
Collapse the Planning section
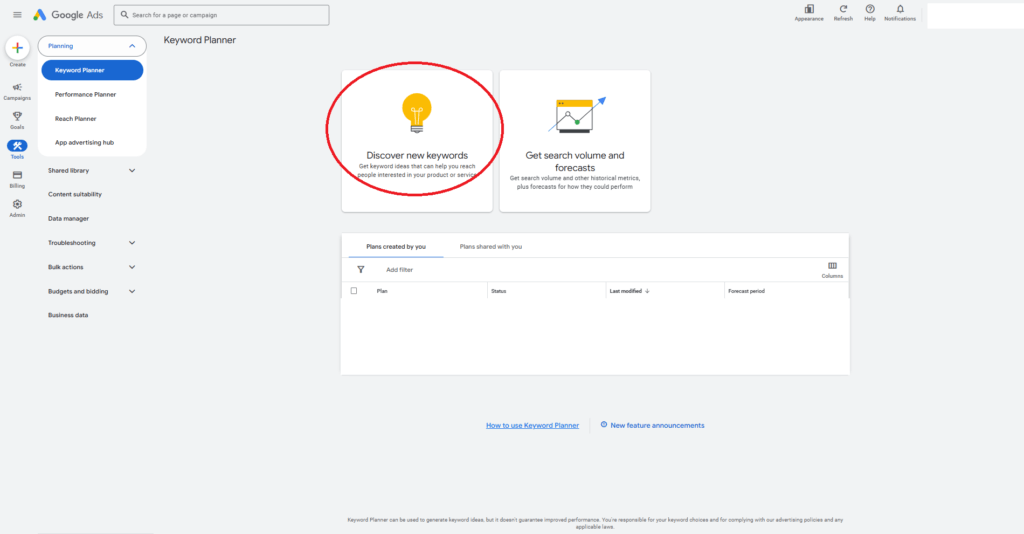132,46
